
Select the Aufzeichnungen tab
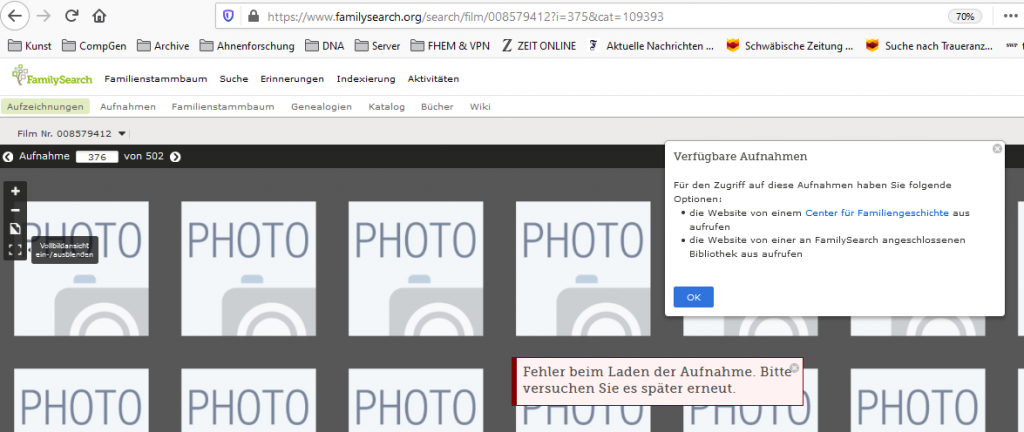pos(45,107)
